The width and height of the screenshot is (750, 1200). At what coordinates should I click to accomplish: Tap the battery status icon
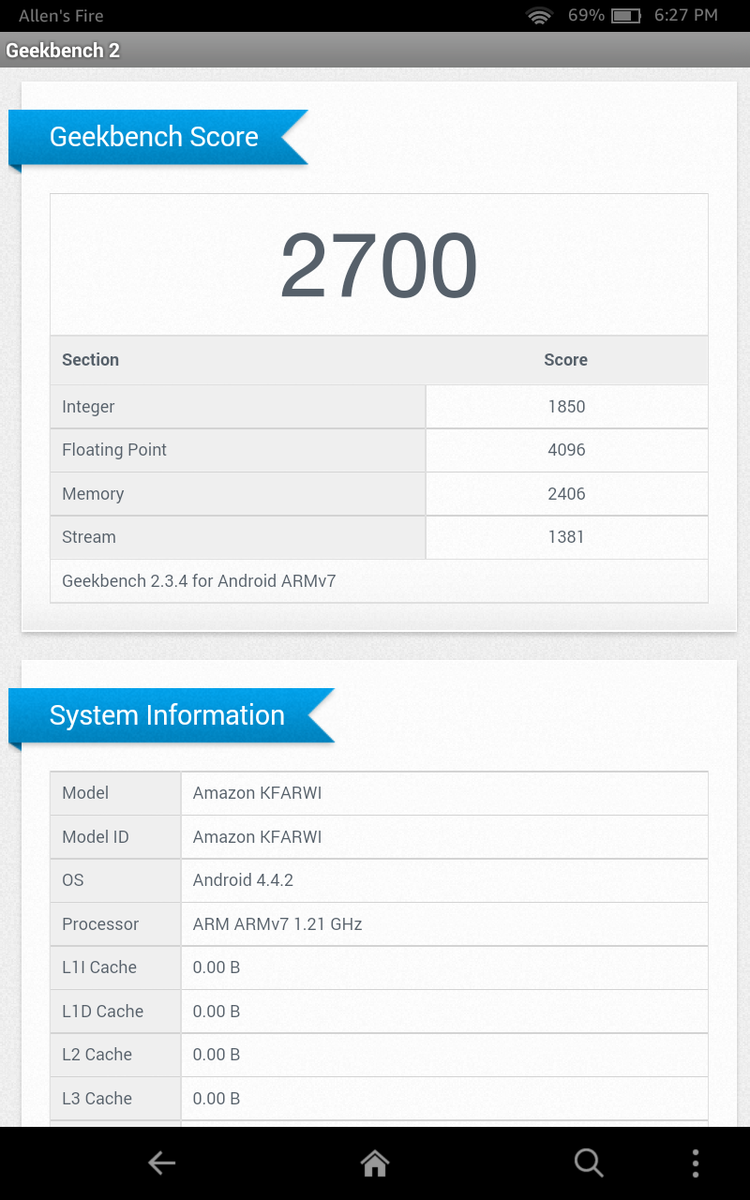click(626, 16)
